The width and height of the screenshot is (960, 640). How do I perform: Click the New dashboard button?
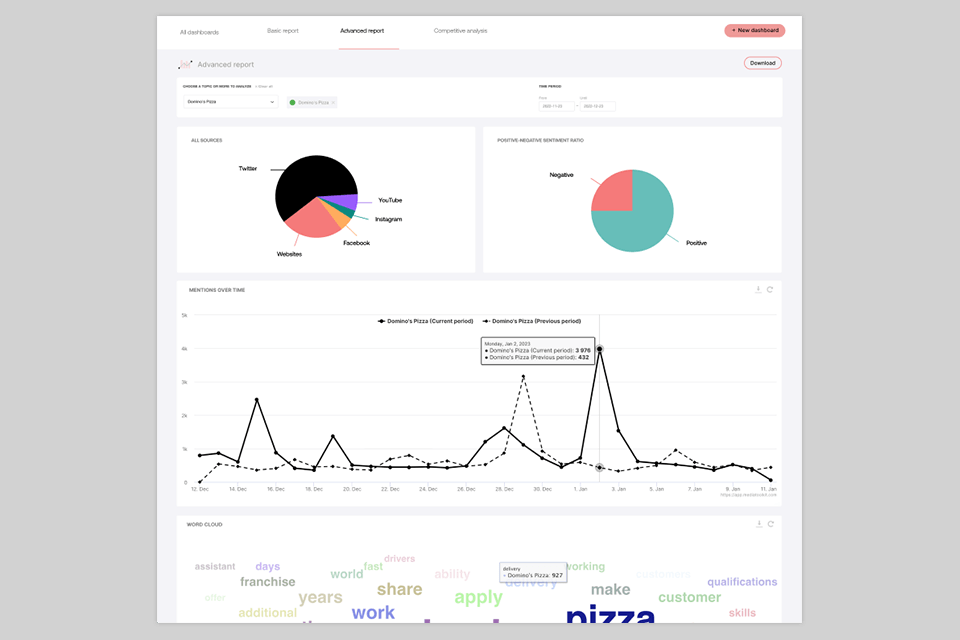pos(754,30)
